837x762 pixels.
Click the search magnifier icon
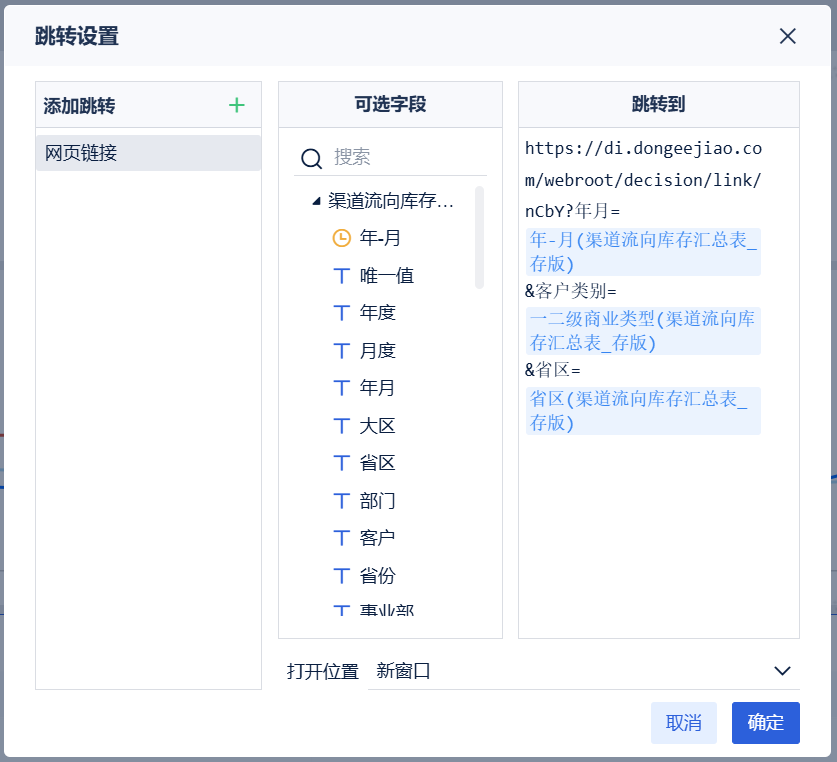(x=311, y=158)
